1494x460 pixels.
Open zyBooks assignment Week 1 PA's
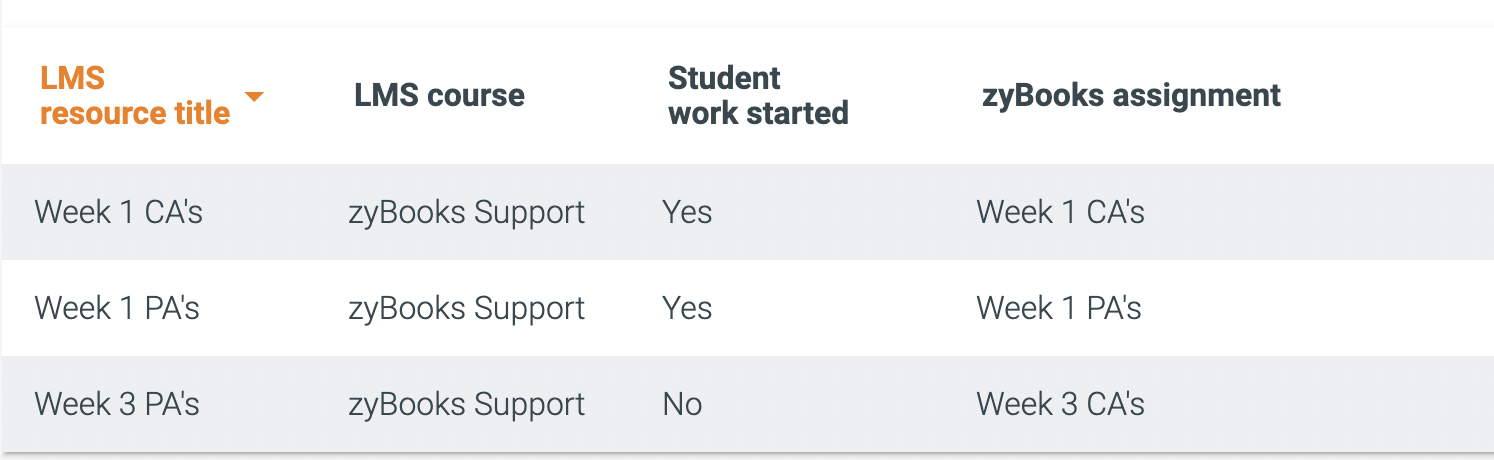click(x=1059, y=308)
